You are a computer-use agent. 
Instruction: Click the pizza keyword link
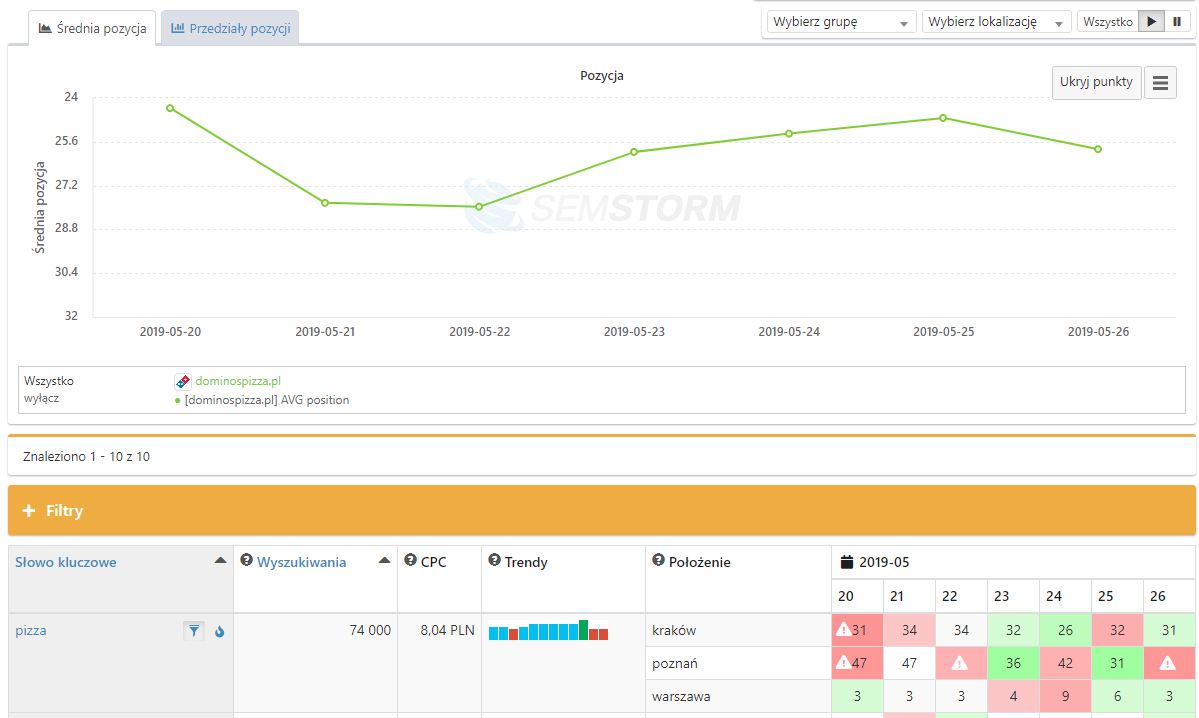pos(31,631)
